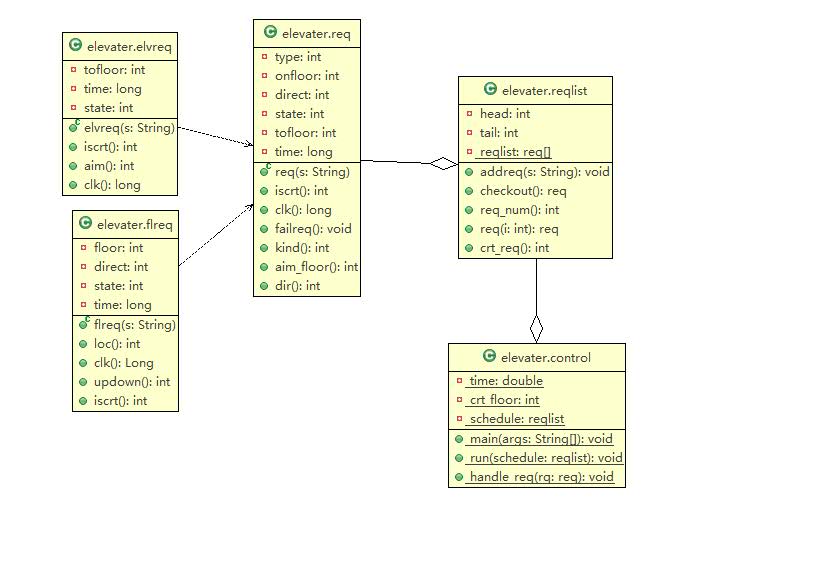Select the elevater.flreq class title
This screenshot has height=578, width=822.
pyautogui.click(x=135, y=225)
